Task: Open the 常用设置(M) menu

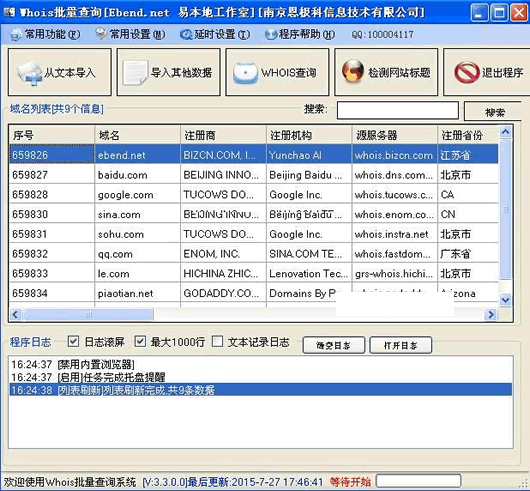Action: pos(130,34)
